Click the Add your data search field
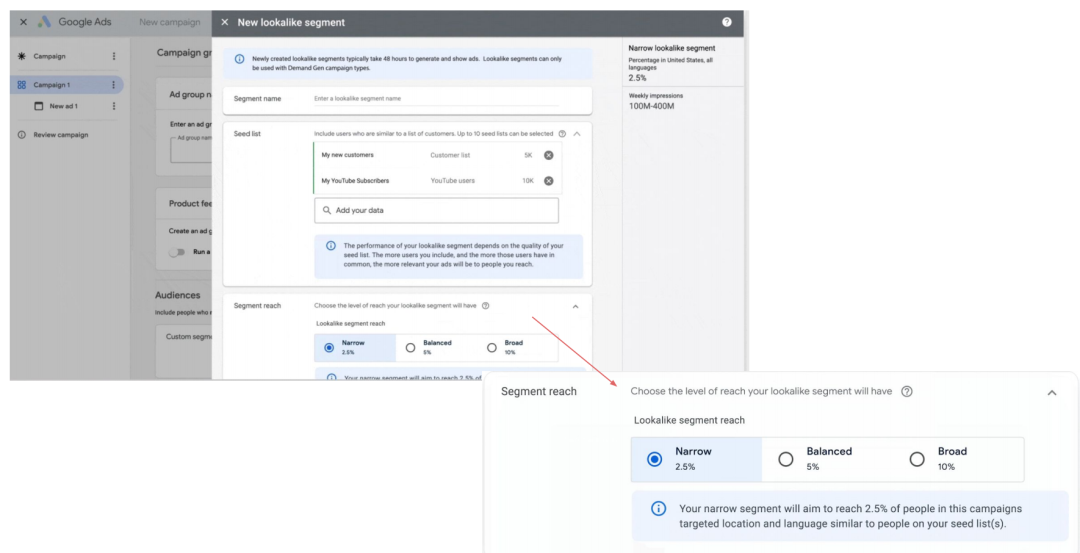Image resolution: width=1080 pixels, height=553 pixels. pos(436,210)
